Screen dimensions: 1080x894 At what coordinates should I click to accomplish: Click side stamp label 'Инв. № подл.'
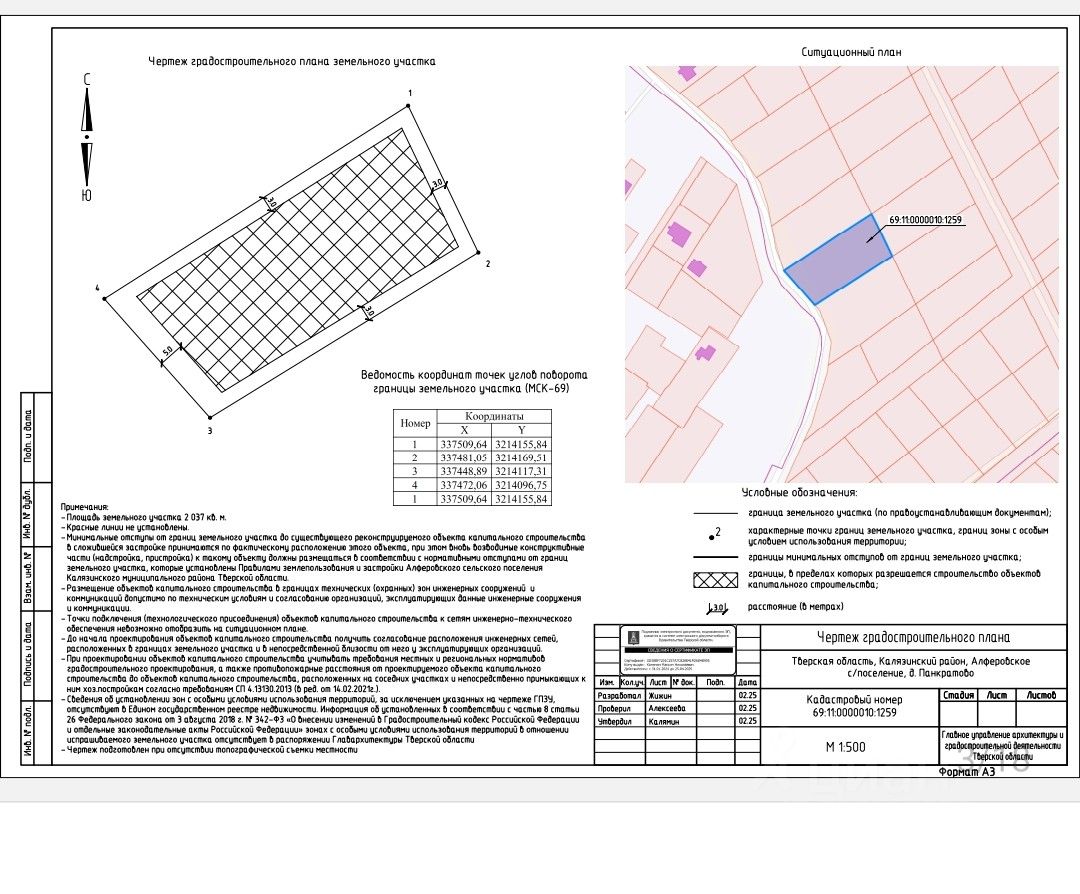(28, 731)
